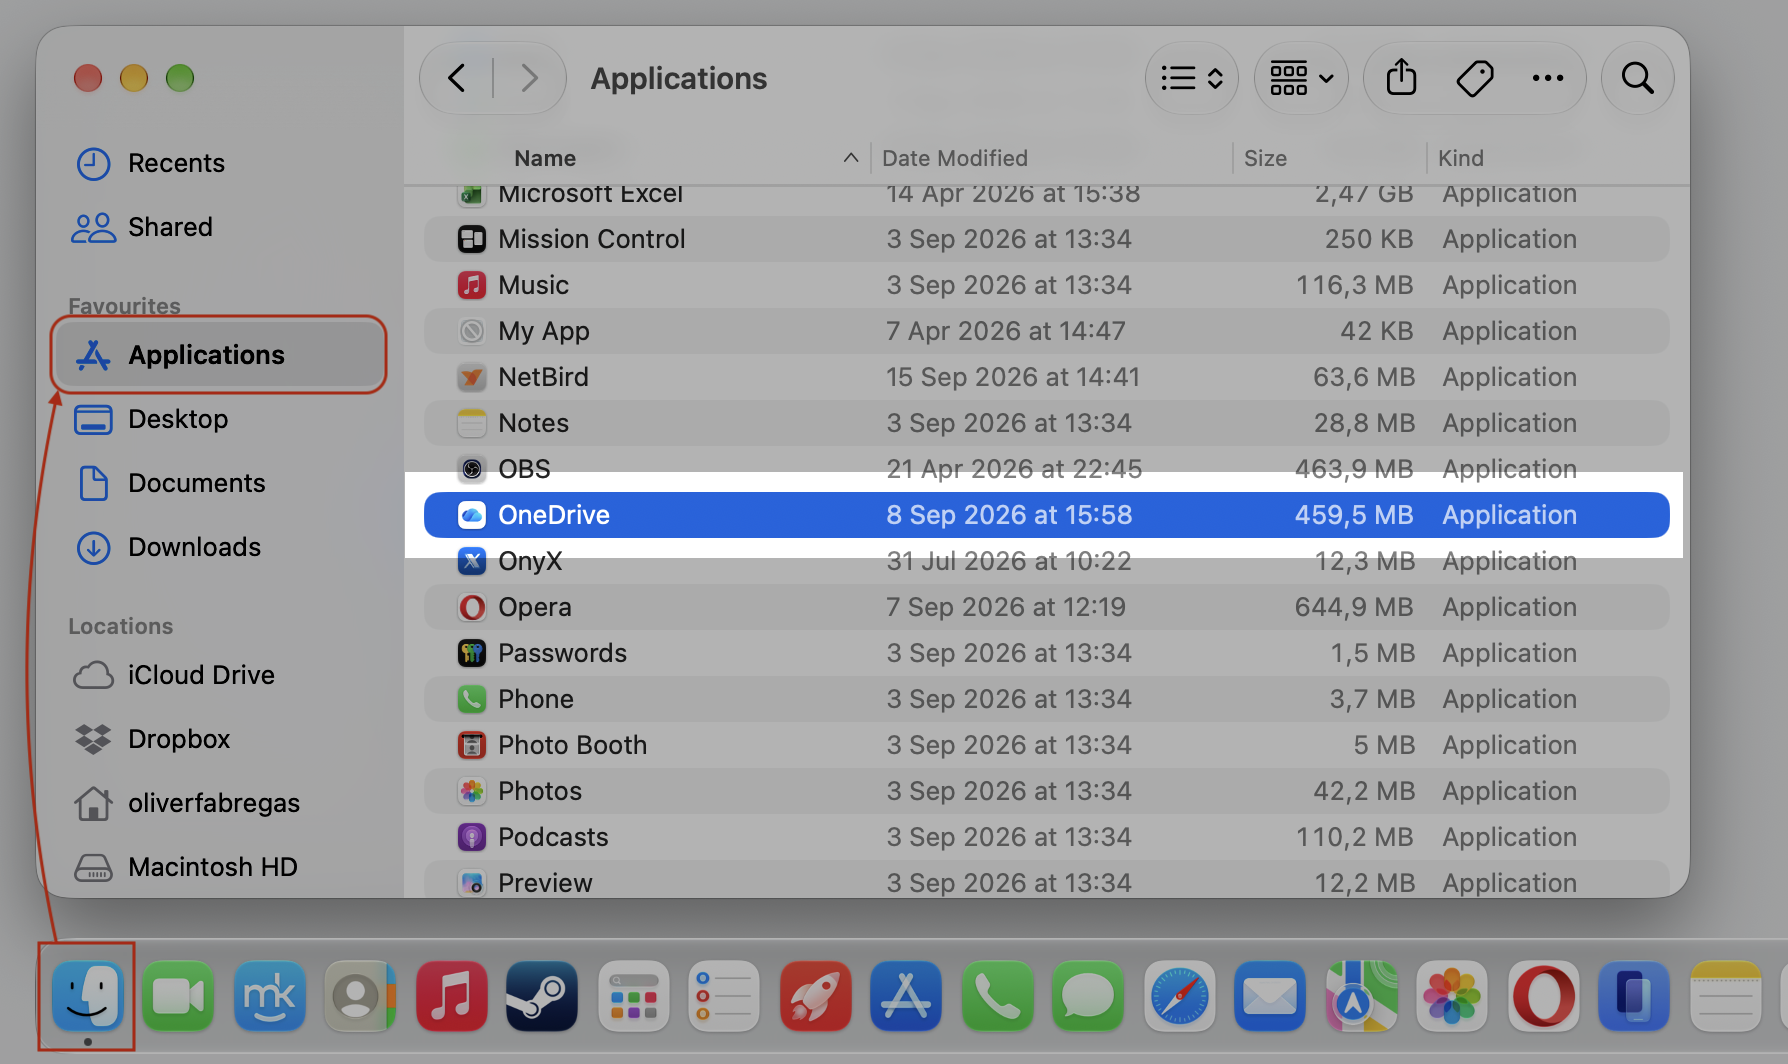
Task: Open MacKeeper from the Dock
Action: coord(269,996)
